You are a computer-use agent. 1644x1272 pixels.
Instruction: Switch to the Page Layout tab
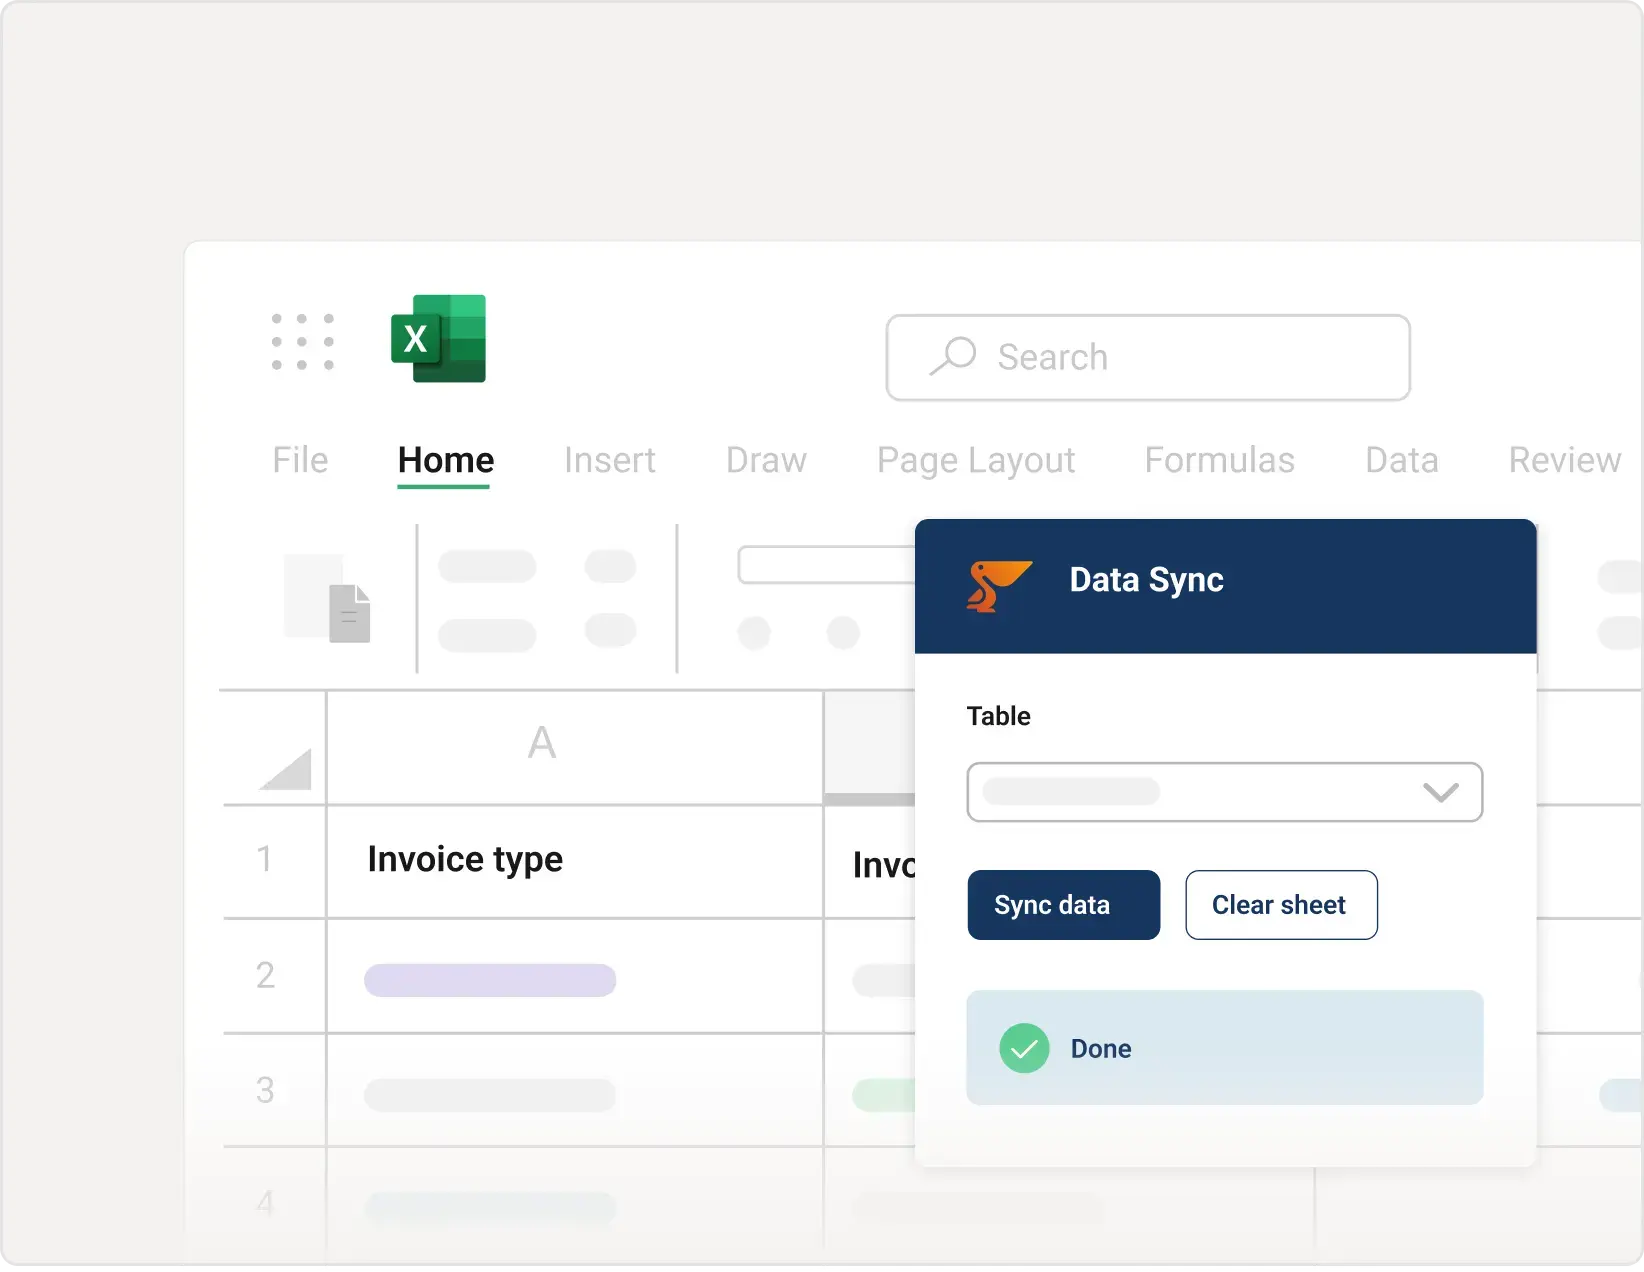pyautogui.click(x=975, y=460)
